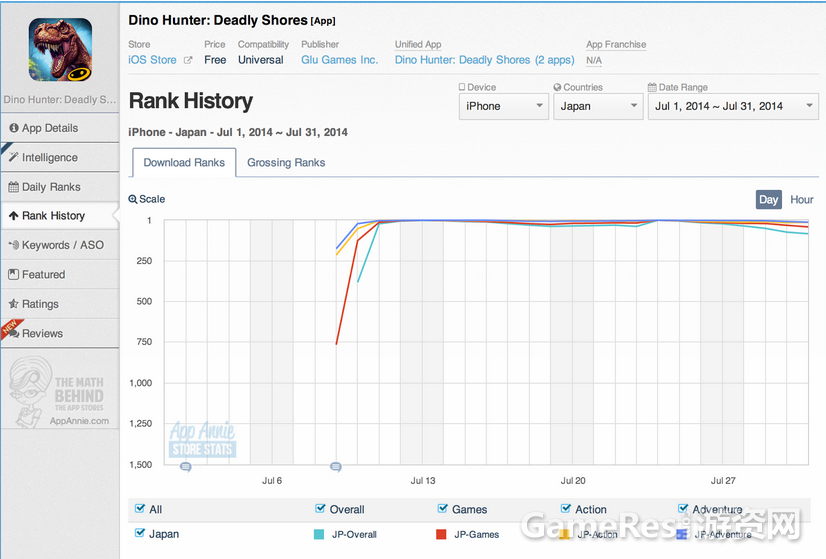
Task: Select Rank History in the sidebar
Action: (x=60, y=215)
